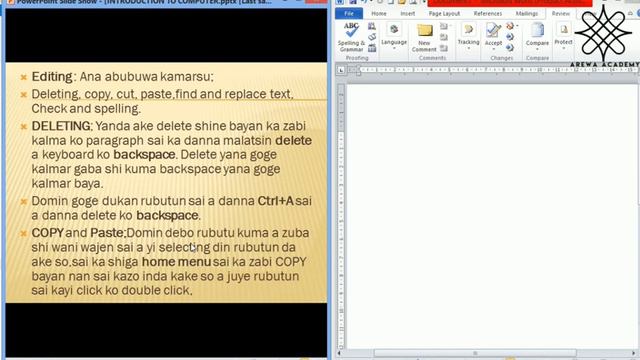Viewport: 640px width, 360px height.
Task: Expand the Accept dropdown arrow
Action: pos(493,49)
